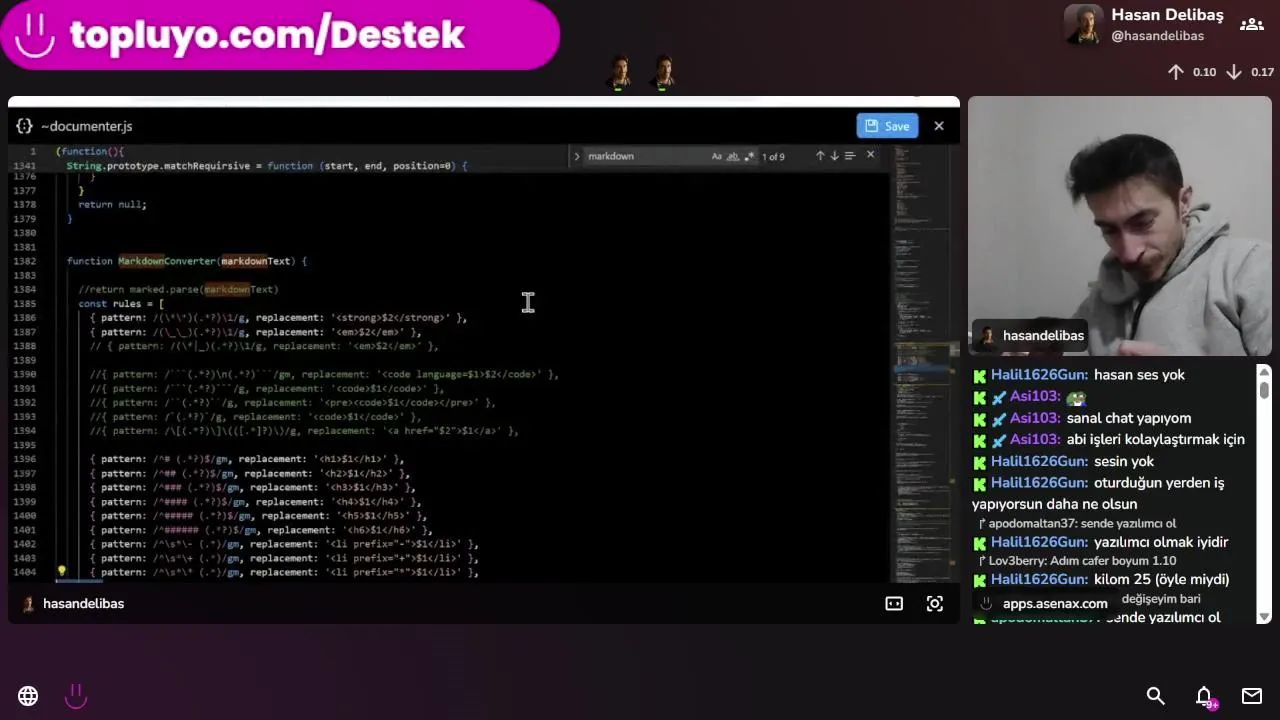
Task: Click the right streamer avatar above the editor
Action: (664, 72)
